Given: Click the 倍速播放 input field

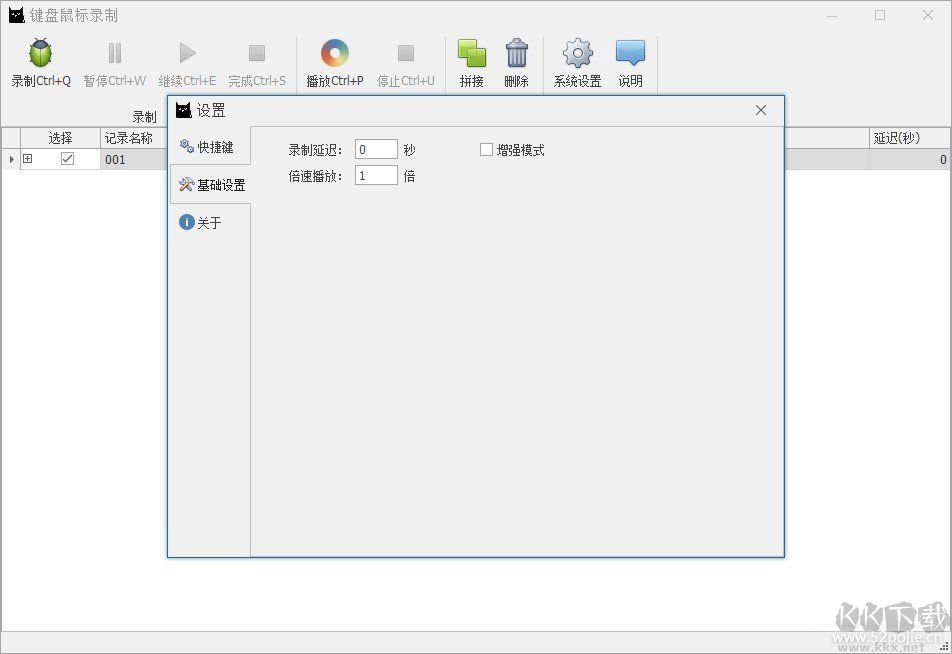Looking at the screenshot, I should [x=375, y=175].
